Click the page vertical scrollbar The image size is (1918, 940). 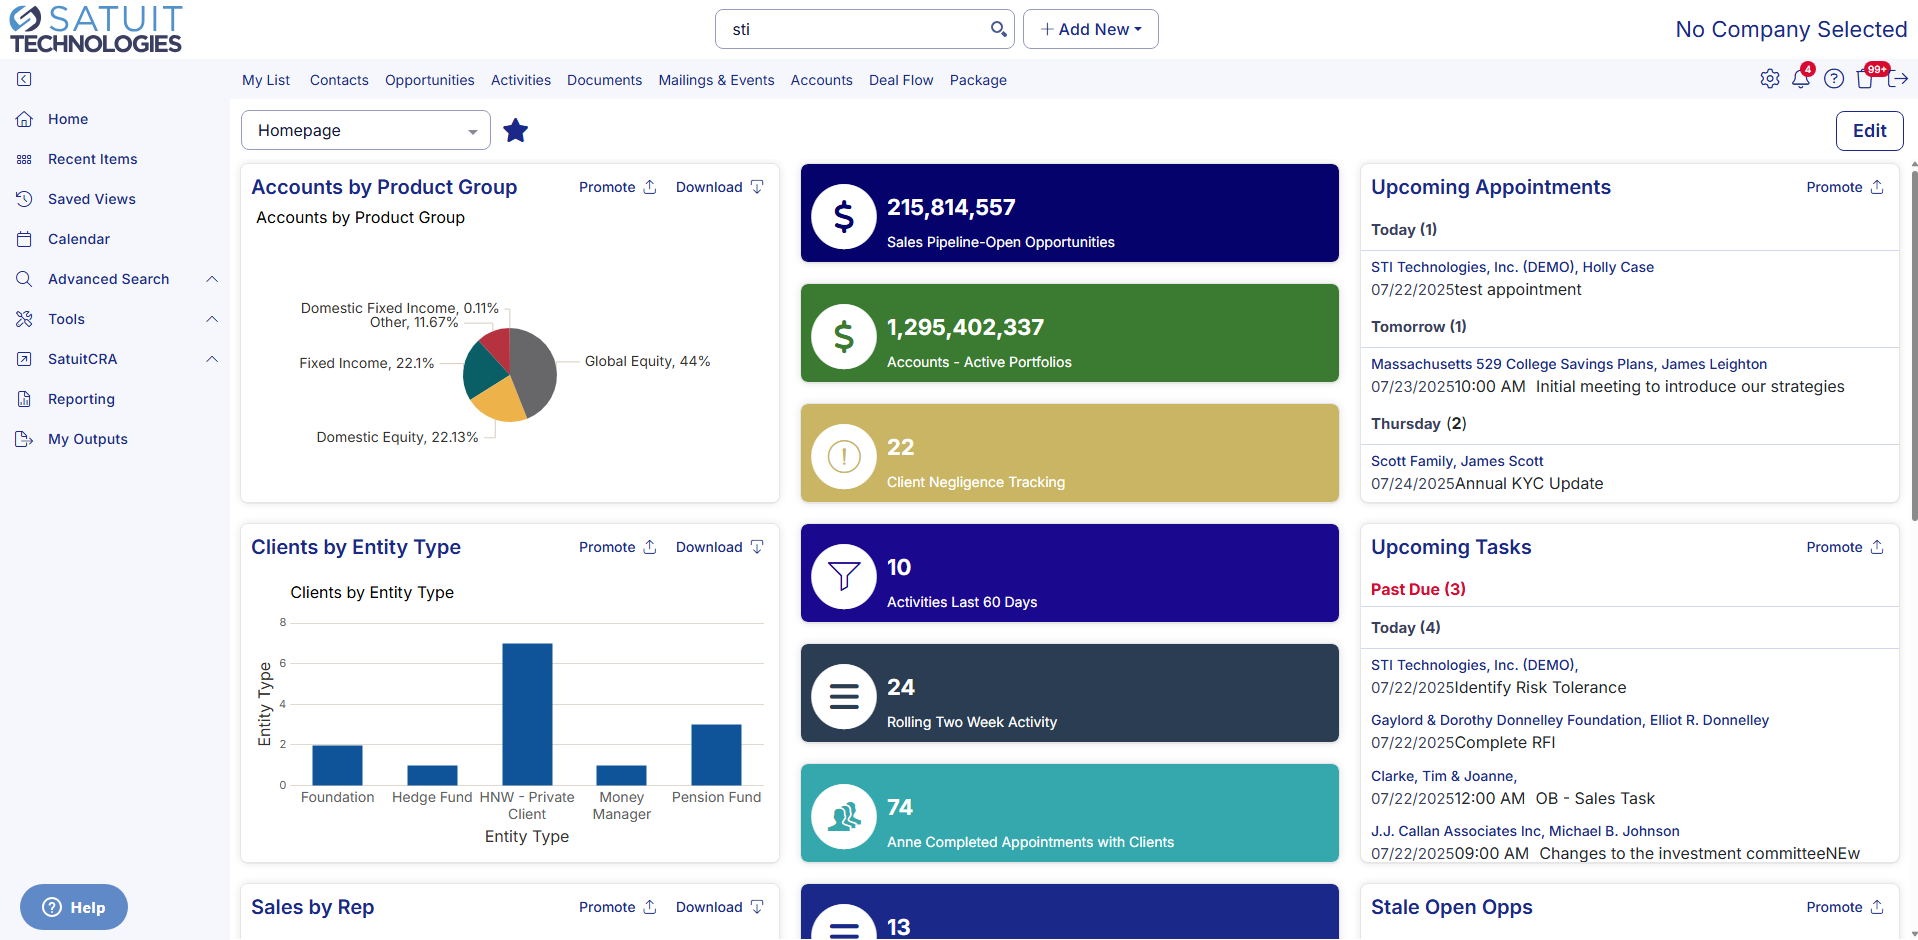pos(1914,345)
